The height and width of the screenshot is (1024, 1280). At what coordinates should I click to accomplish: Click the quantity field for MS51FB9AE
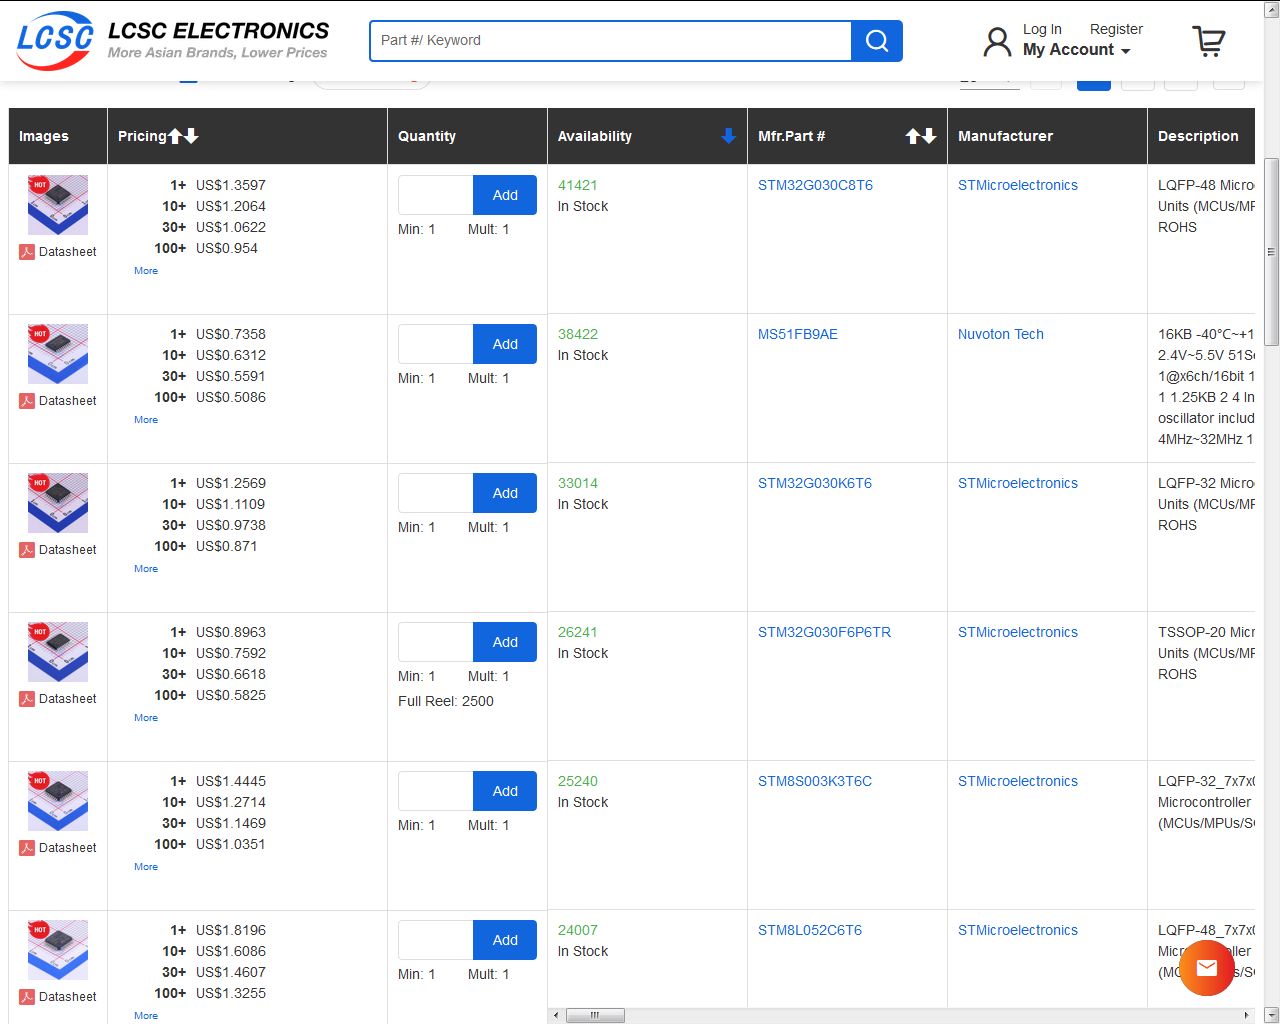[x=435, y=344]
